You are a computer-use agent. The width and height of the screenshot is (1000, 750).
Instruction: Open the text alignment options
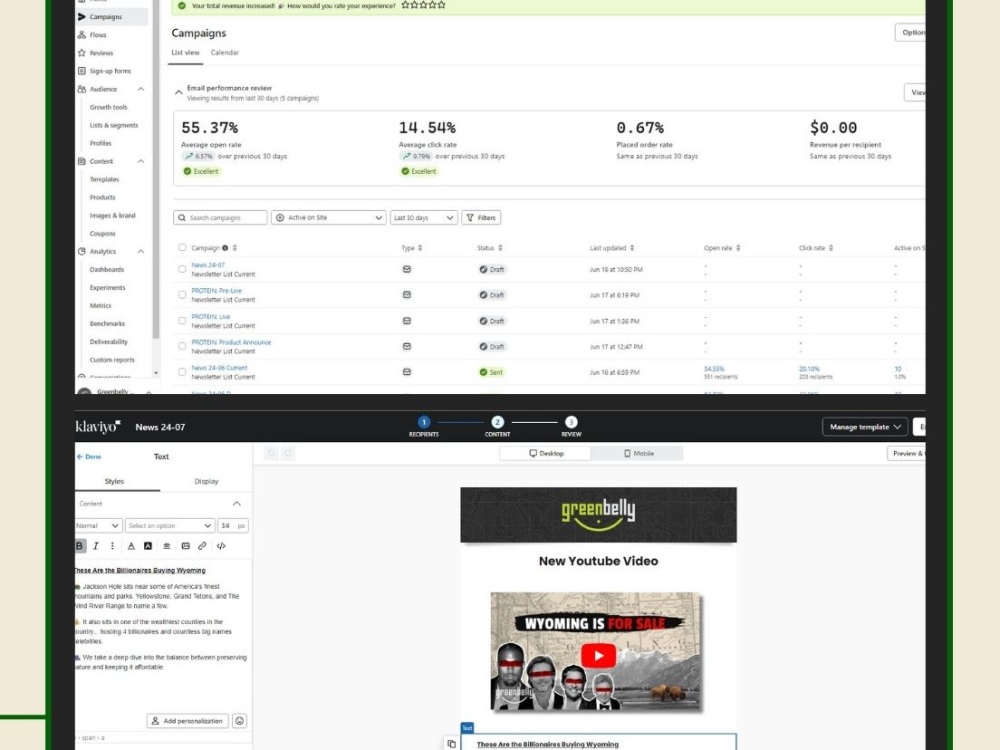(166, 546)
